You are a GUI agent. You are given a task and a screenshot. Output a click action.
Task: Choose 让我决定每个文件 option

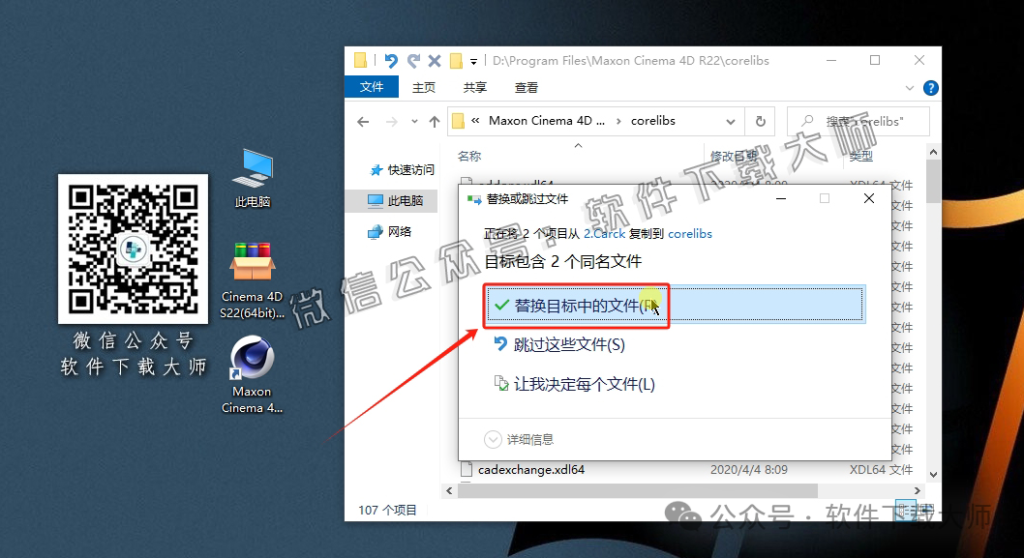575,384
